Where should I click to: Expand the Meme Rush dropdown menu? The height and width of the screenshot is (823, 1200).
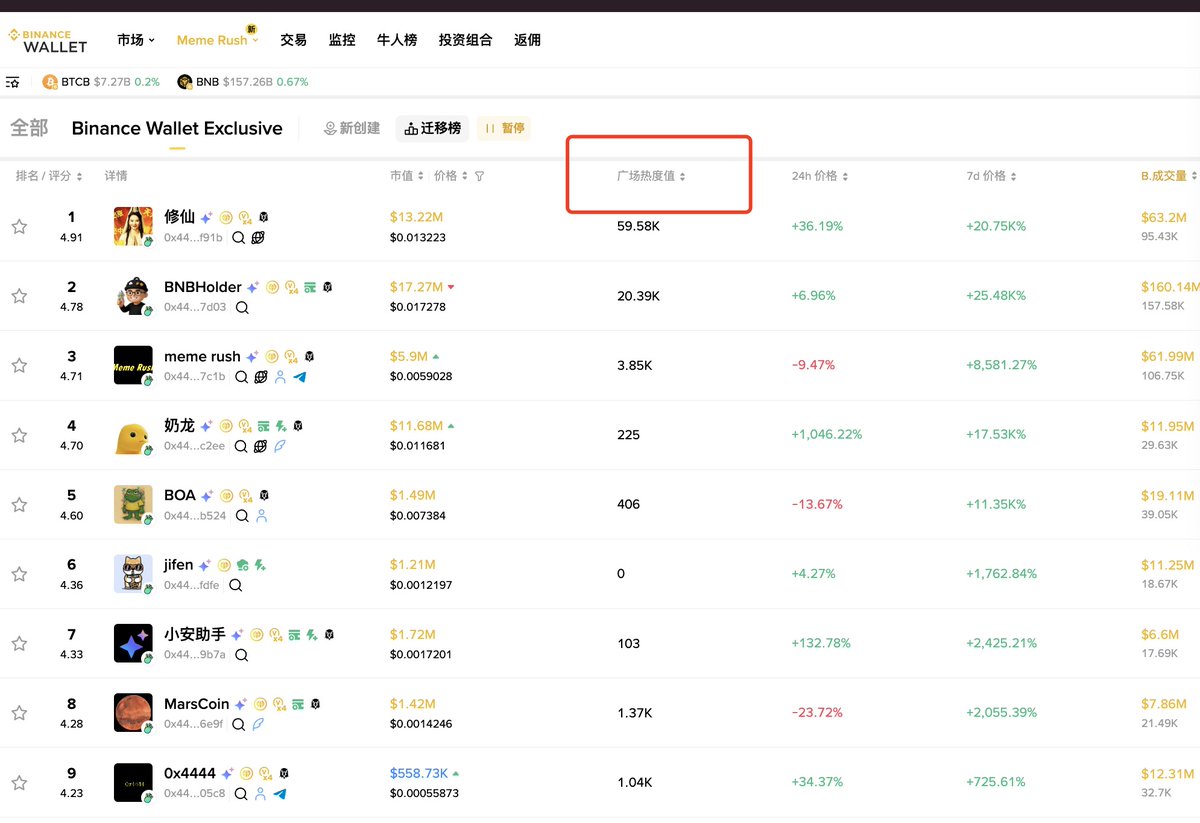(218, 40)
